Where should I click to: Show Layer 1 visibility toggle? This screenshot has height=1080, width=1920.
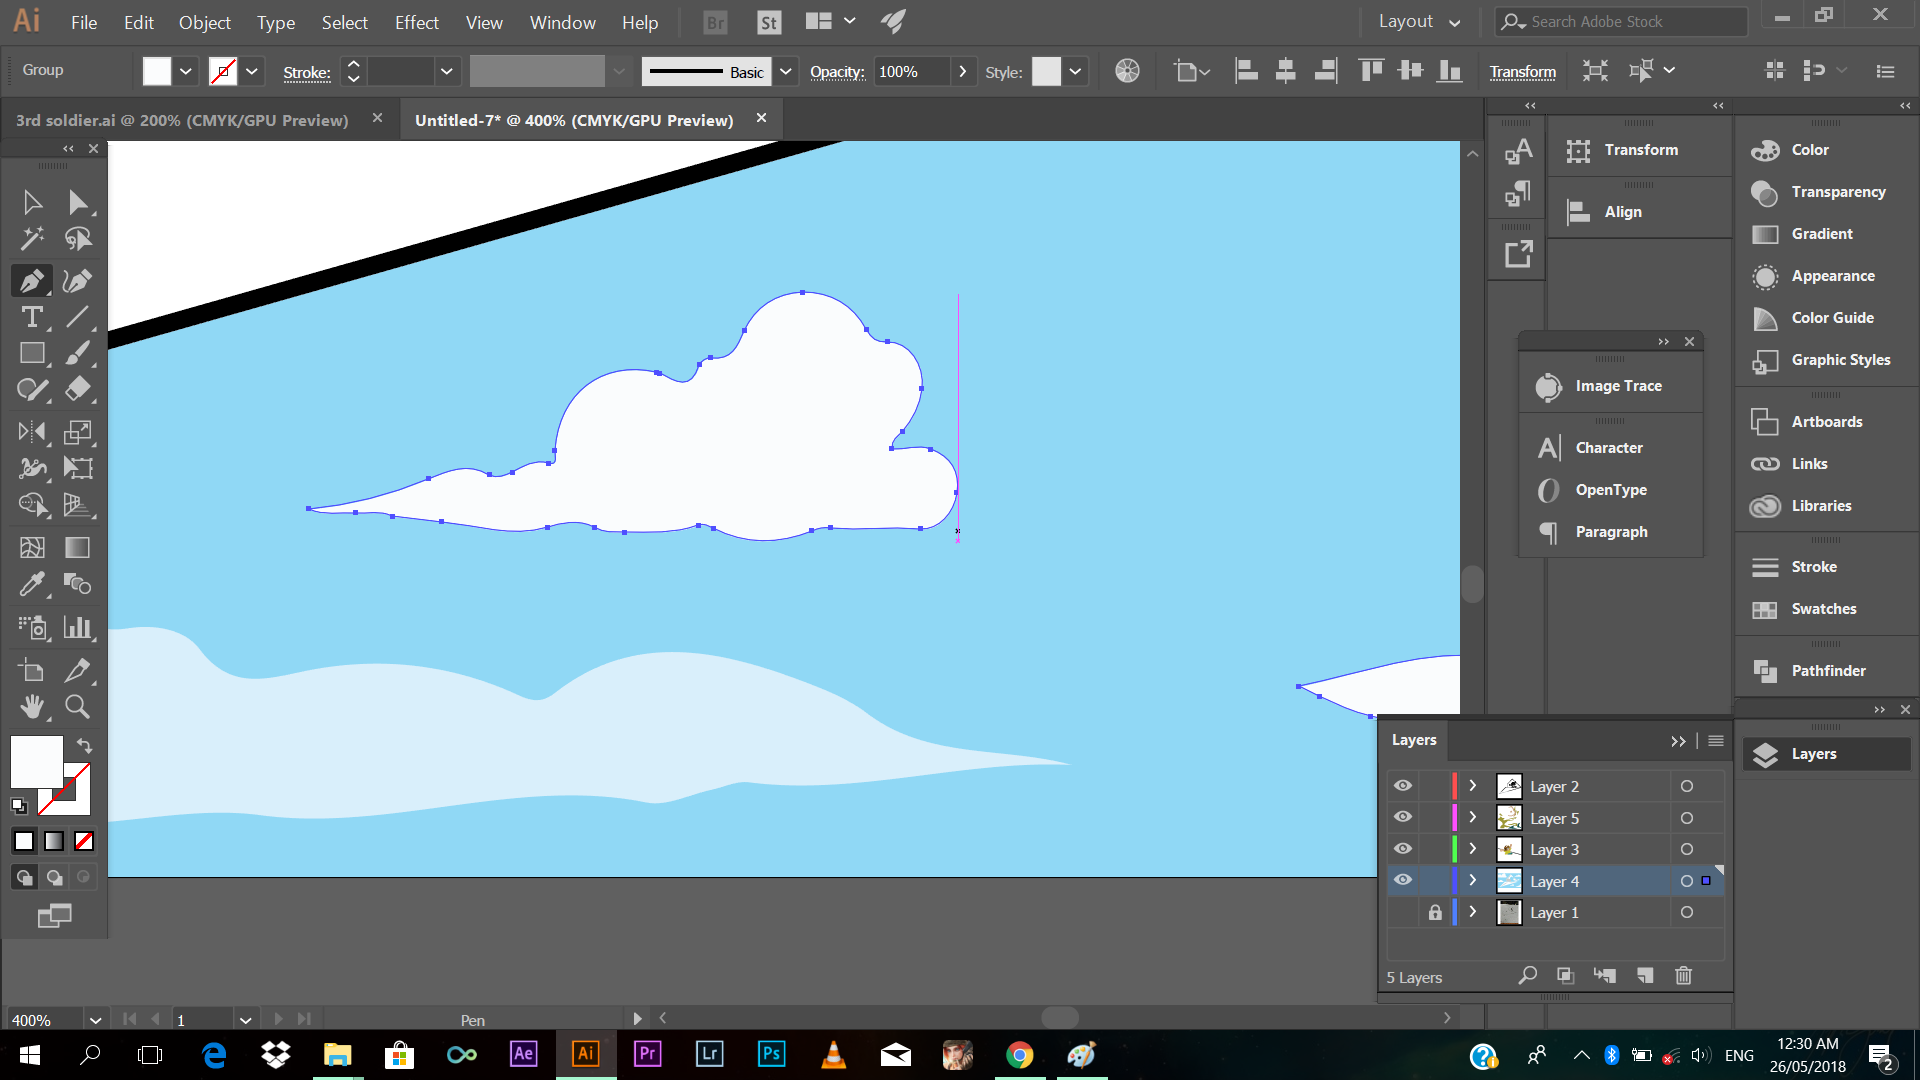tap(1403, 912)
